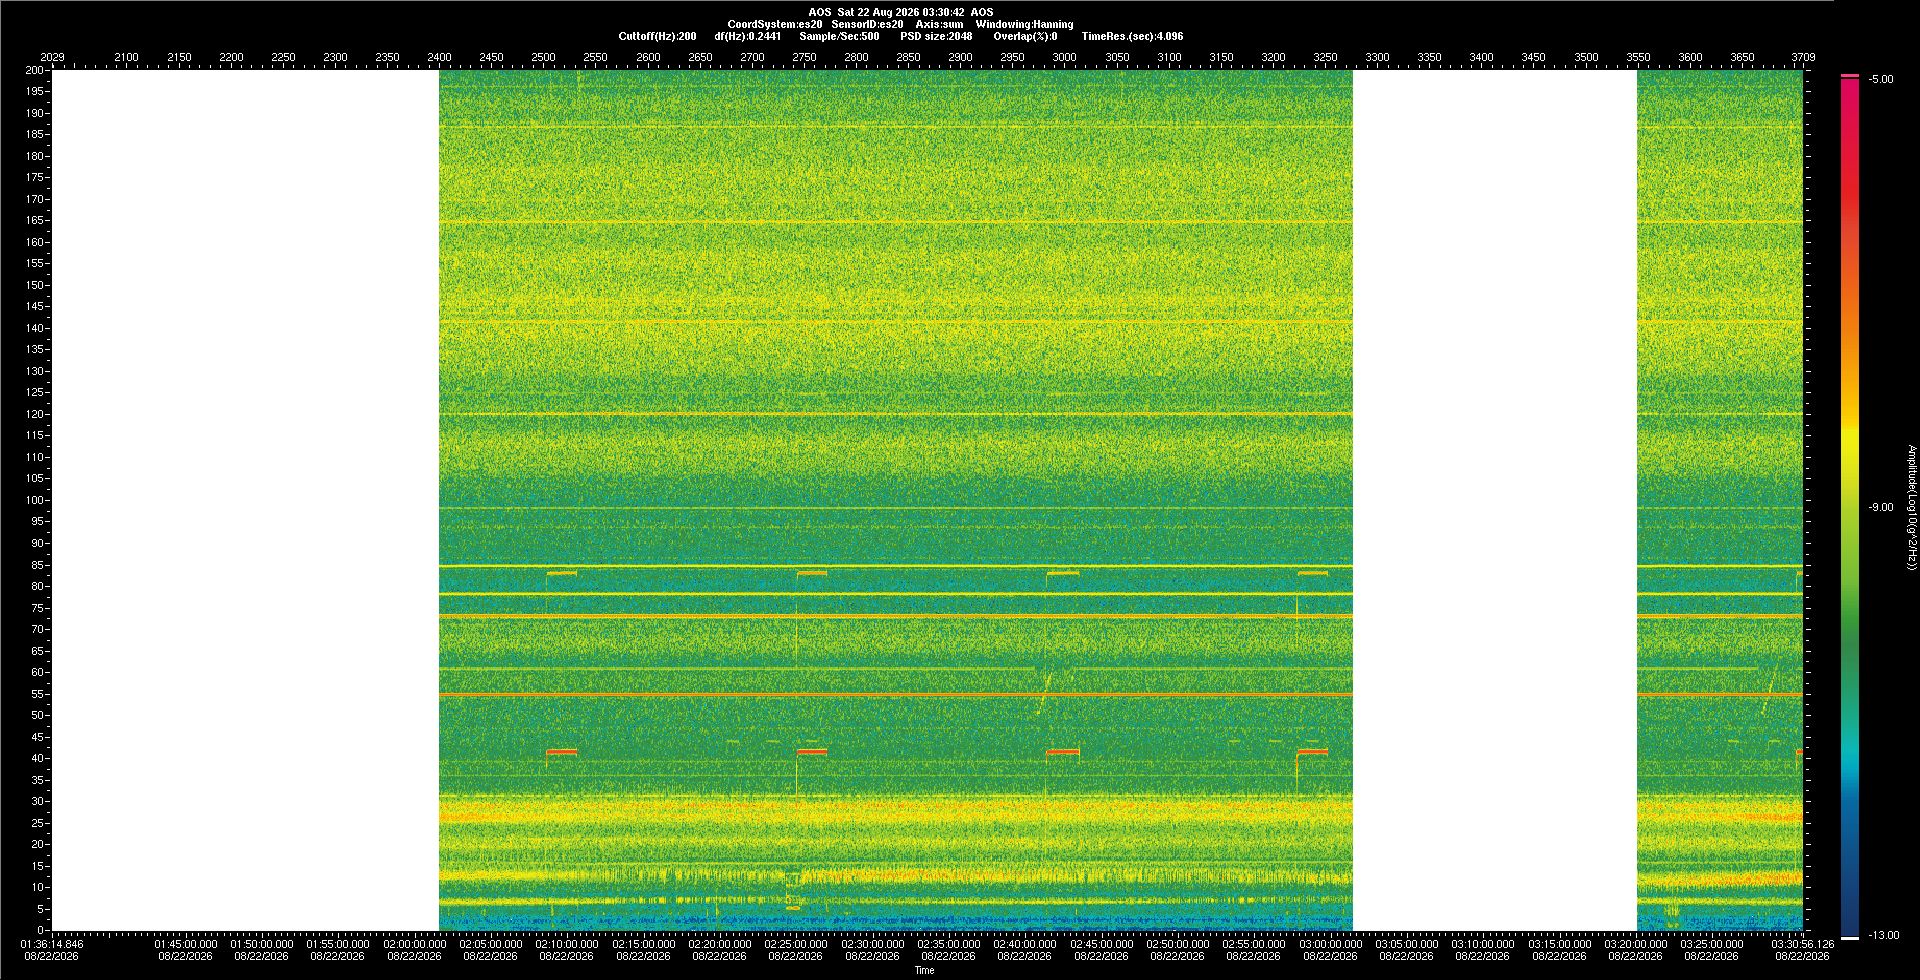The image size is (1920, 980).
Task: Click the color scale gradient bar
Action: (x=1850, y=507)
